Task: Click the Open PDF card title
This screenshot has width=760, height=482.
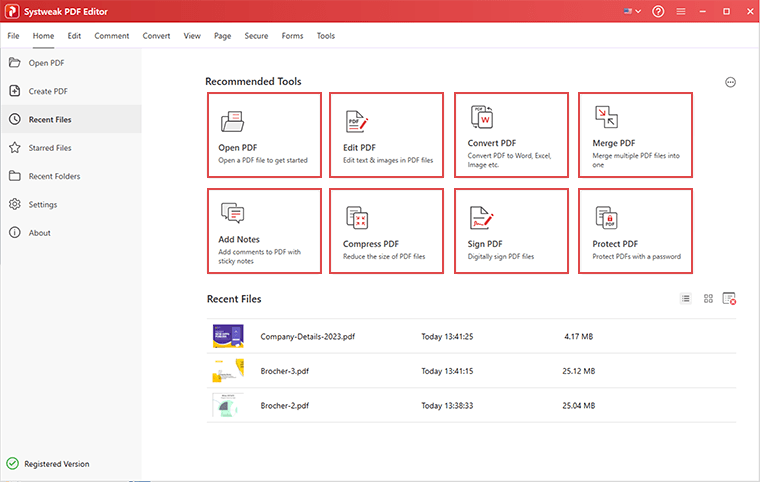Action: pyautogui.click(x=238, y=147)
